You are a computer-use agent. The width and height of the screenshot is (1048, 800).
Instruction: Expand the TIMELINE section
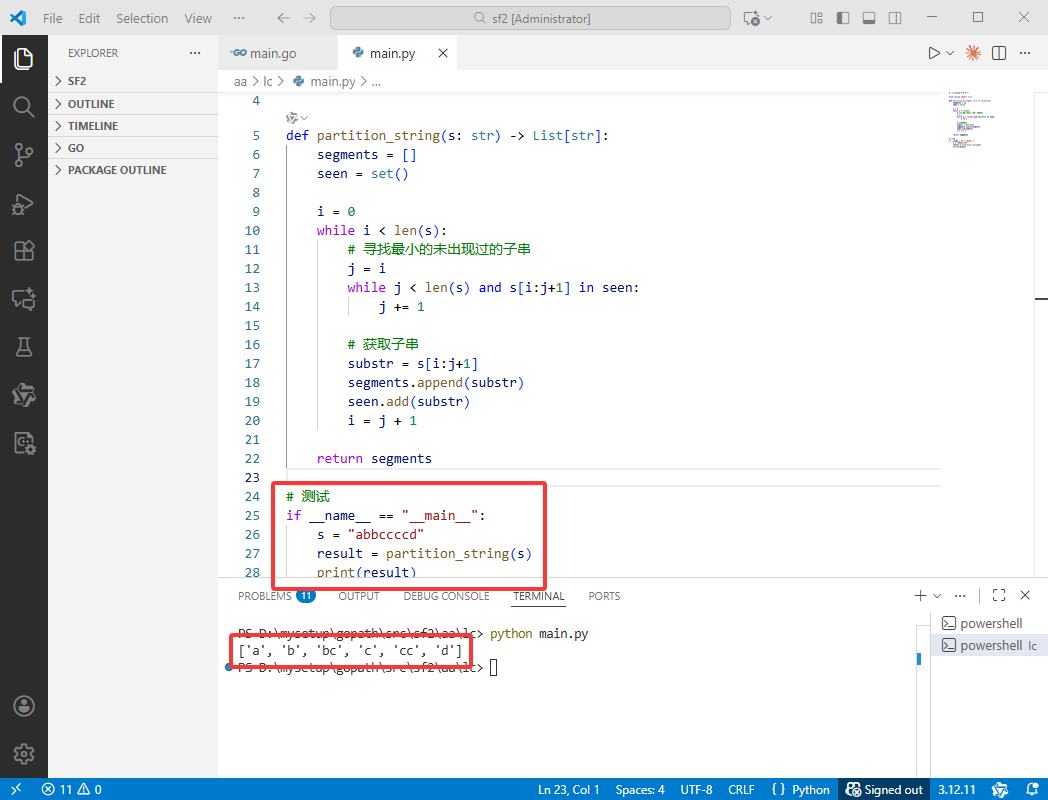133,126
